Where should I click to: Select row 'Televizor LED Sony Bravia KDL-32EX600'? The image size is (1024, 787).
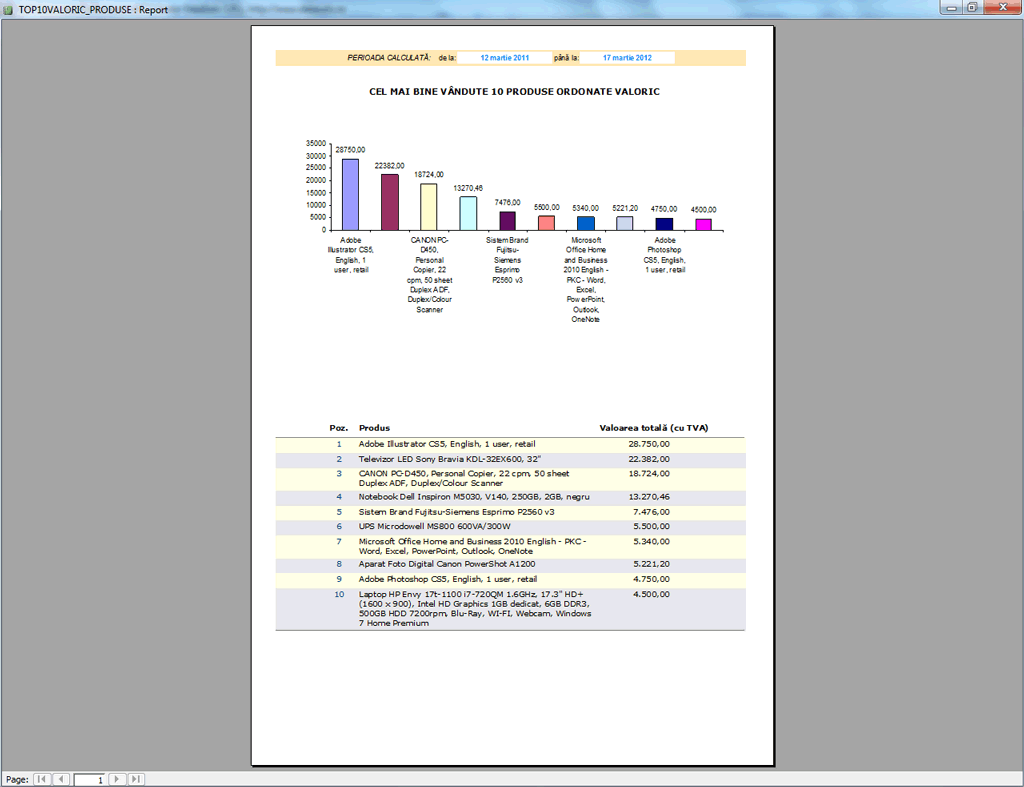[510, 460]
